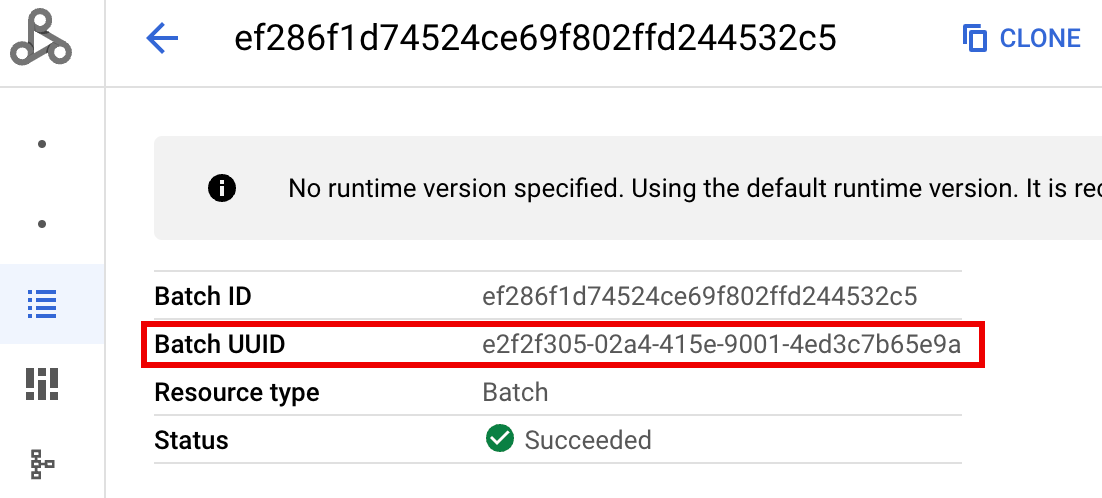1102x498 pixels.
Task: Click the Resource type label
Action: coord(236,392)
